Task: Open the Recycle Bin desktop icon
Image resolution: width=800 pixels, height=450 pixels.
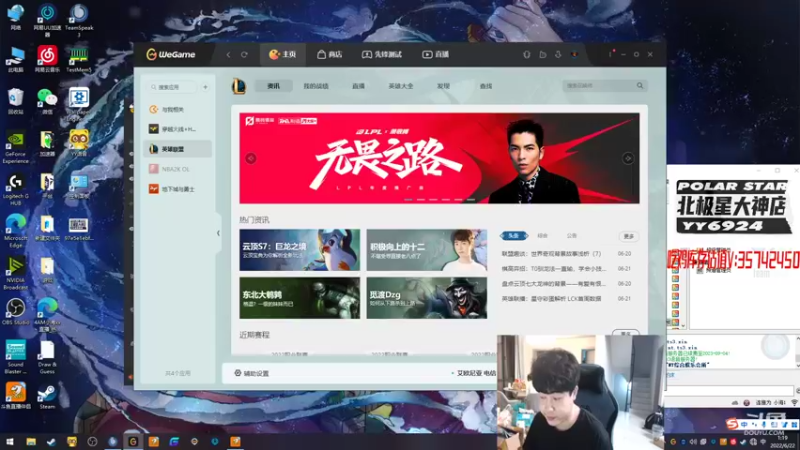Action: (x=15, y=101)
